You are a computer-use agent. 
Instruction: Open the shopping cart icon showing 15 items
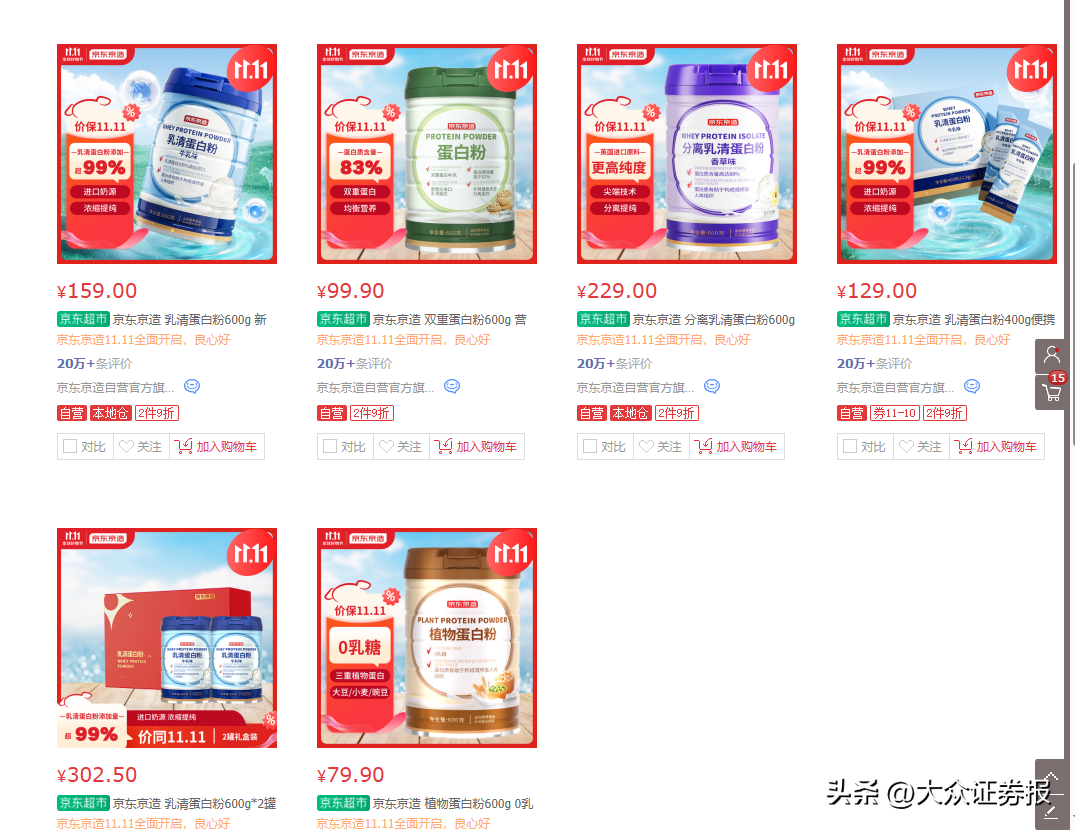(x=1052, y=392)
